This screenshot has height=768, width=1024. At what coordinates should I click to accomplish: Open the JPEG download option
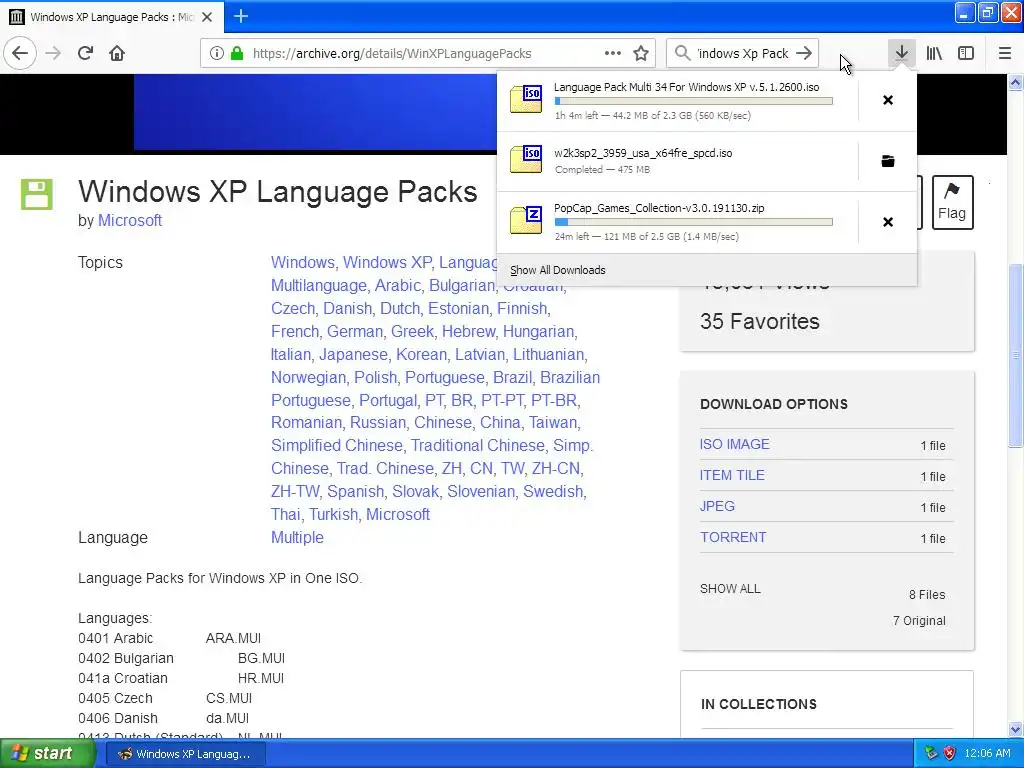pyautogui.click(x=717, y=506)
